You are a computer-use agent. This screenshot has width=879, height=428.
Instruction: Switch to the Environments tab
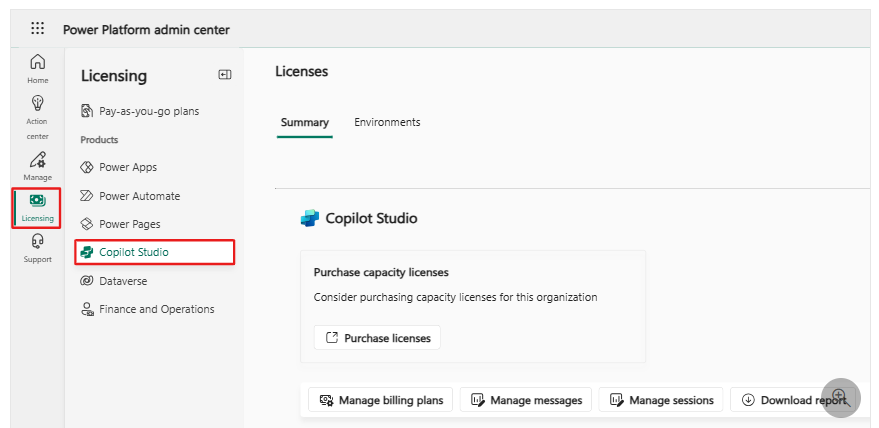coord(387,122)
